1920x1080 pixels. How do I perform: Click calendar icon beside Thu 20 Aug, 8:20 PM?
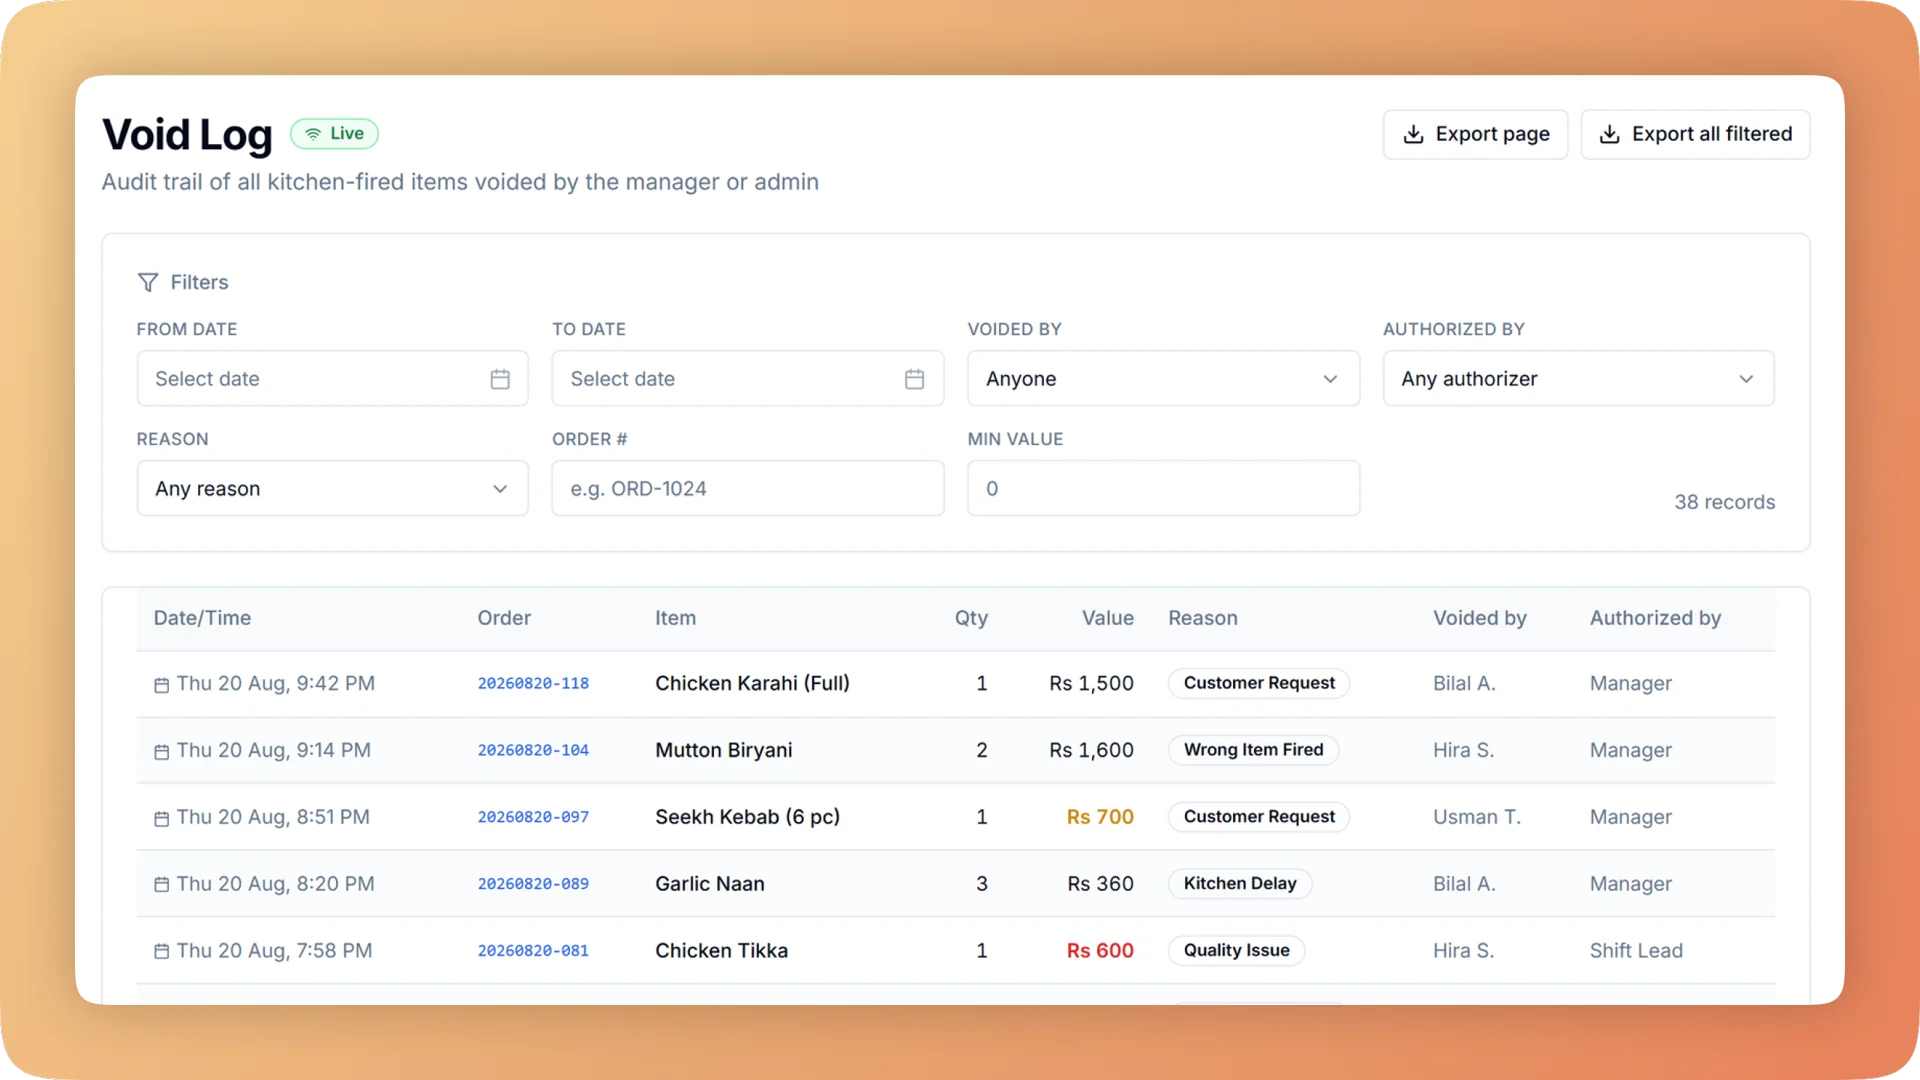[x=161, y=885]
